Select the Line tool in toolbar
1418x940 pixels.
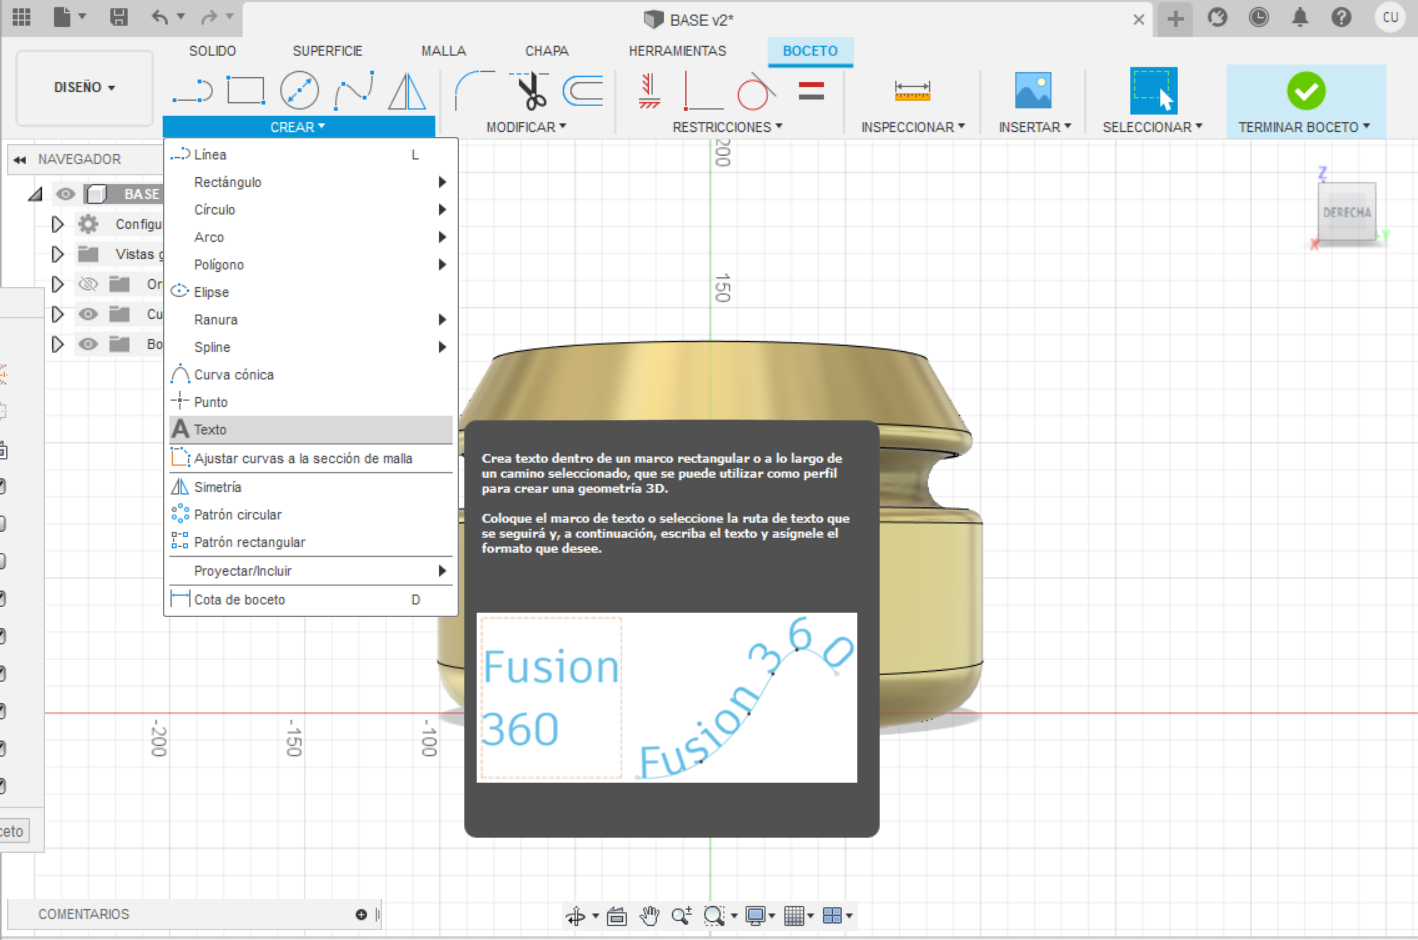(192, 92)
